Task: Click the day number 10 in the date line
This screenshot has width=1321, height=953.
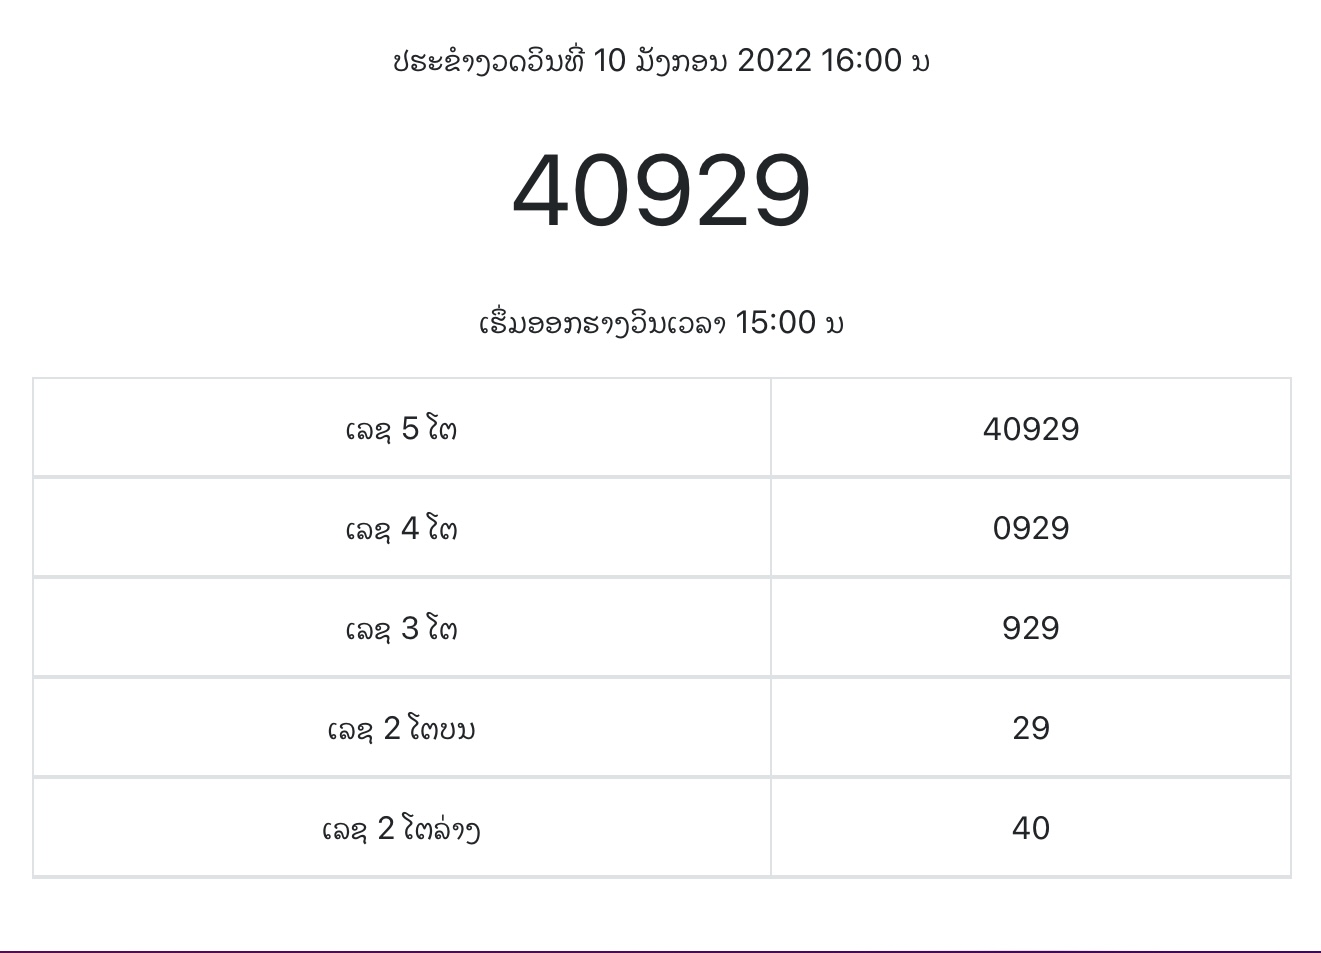Action: pos(609,61)
